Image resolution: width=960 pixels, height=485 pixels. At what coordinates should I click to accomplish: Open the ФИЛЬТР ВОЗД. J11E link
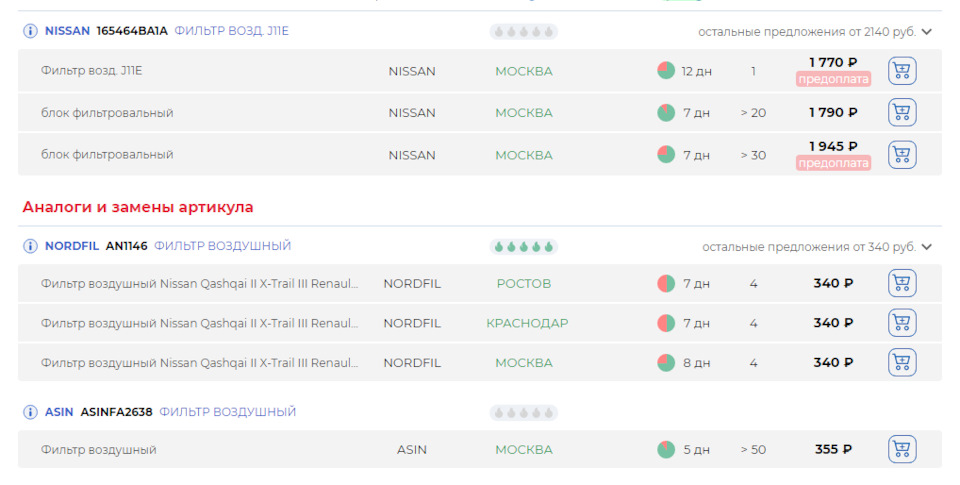coord(231,31)
